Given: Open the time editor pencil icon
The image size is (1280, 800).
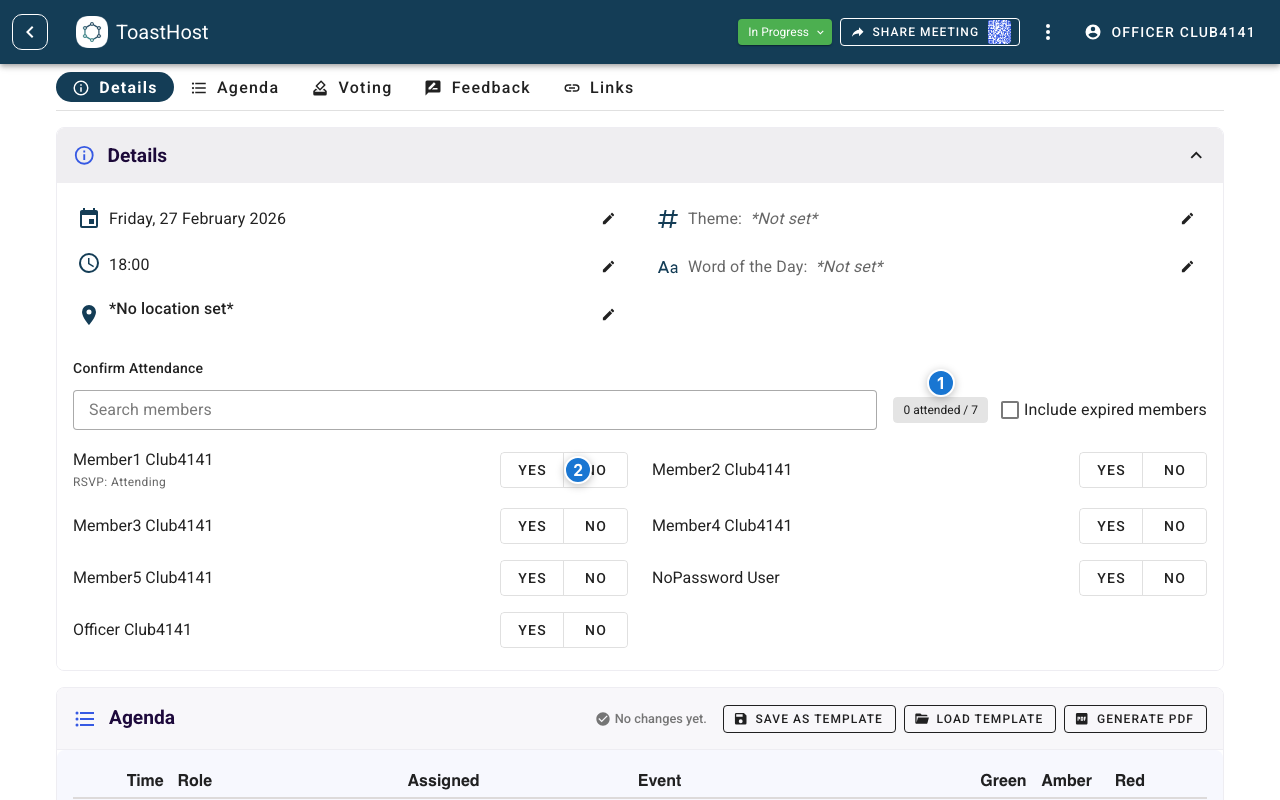Looking at the screenshot, I should [608, 267].
